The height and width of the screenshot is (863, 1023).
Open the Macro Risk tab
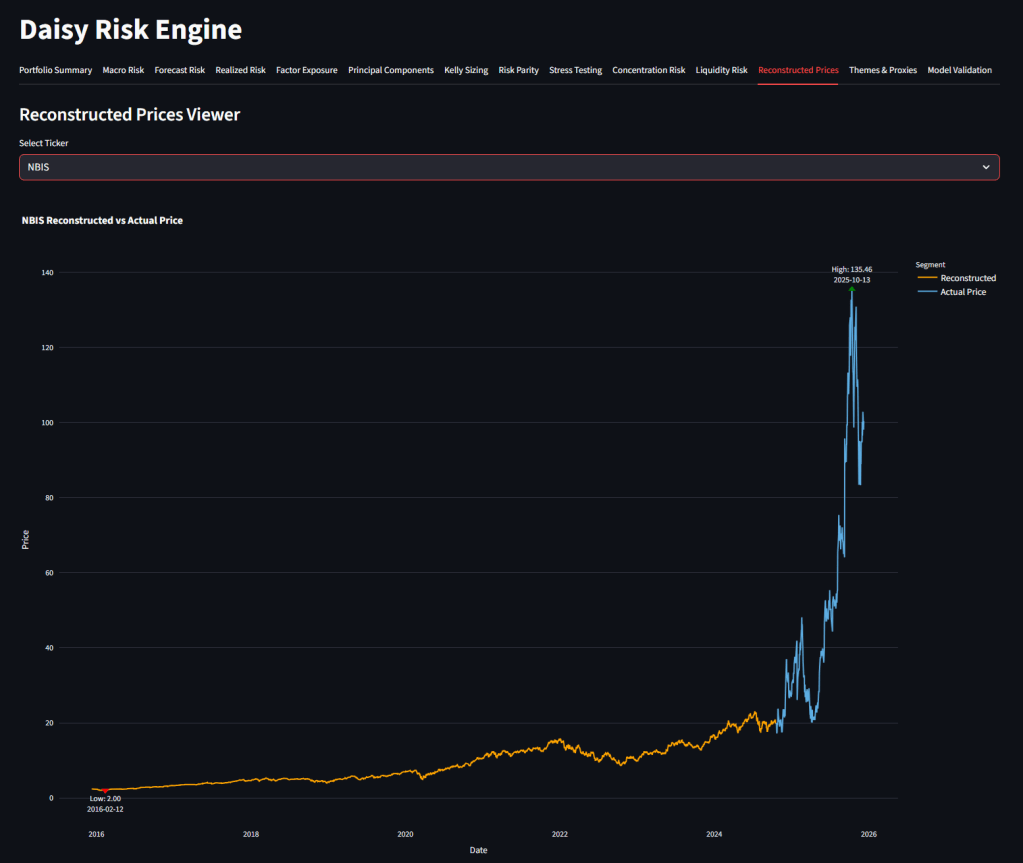tap(123, 70)
